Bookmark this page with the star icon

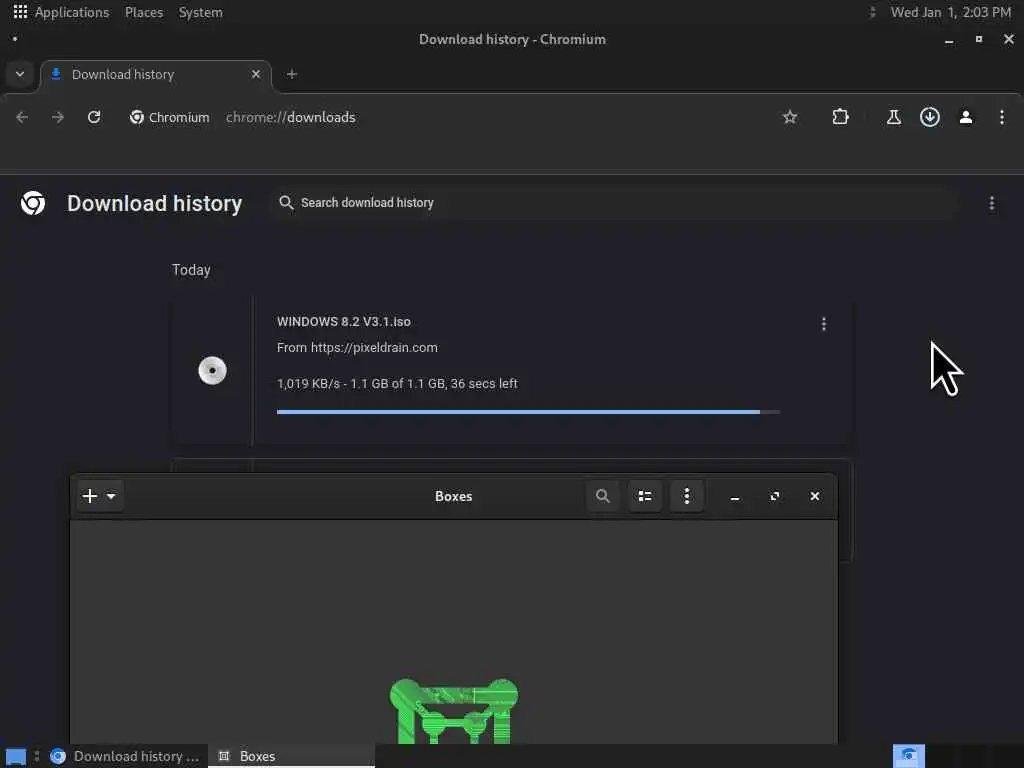790,117
